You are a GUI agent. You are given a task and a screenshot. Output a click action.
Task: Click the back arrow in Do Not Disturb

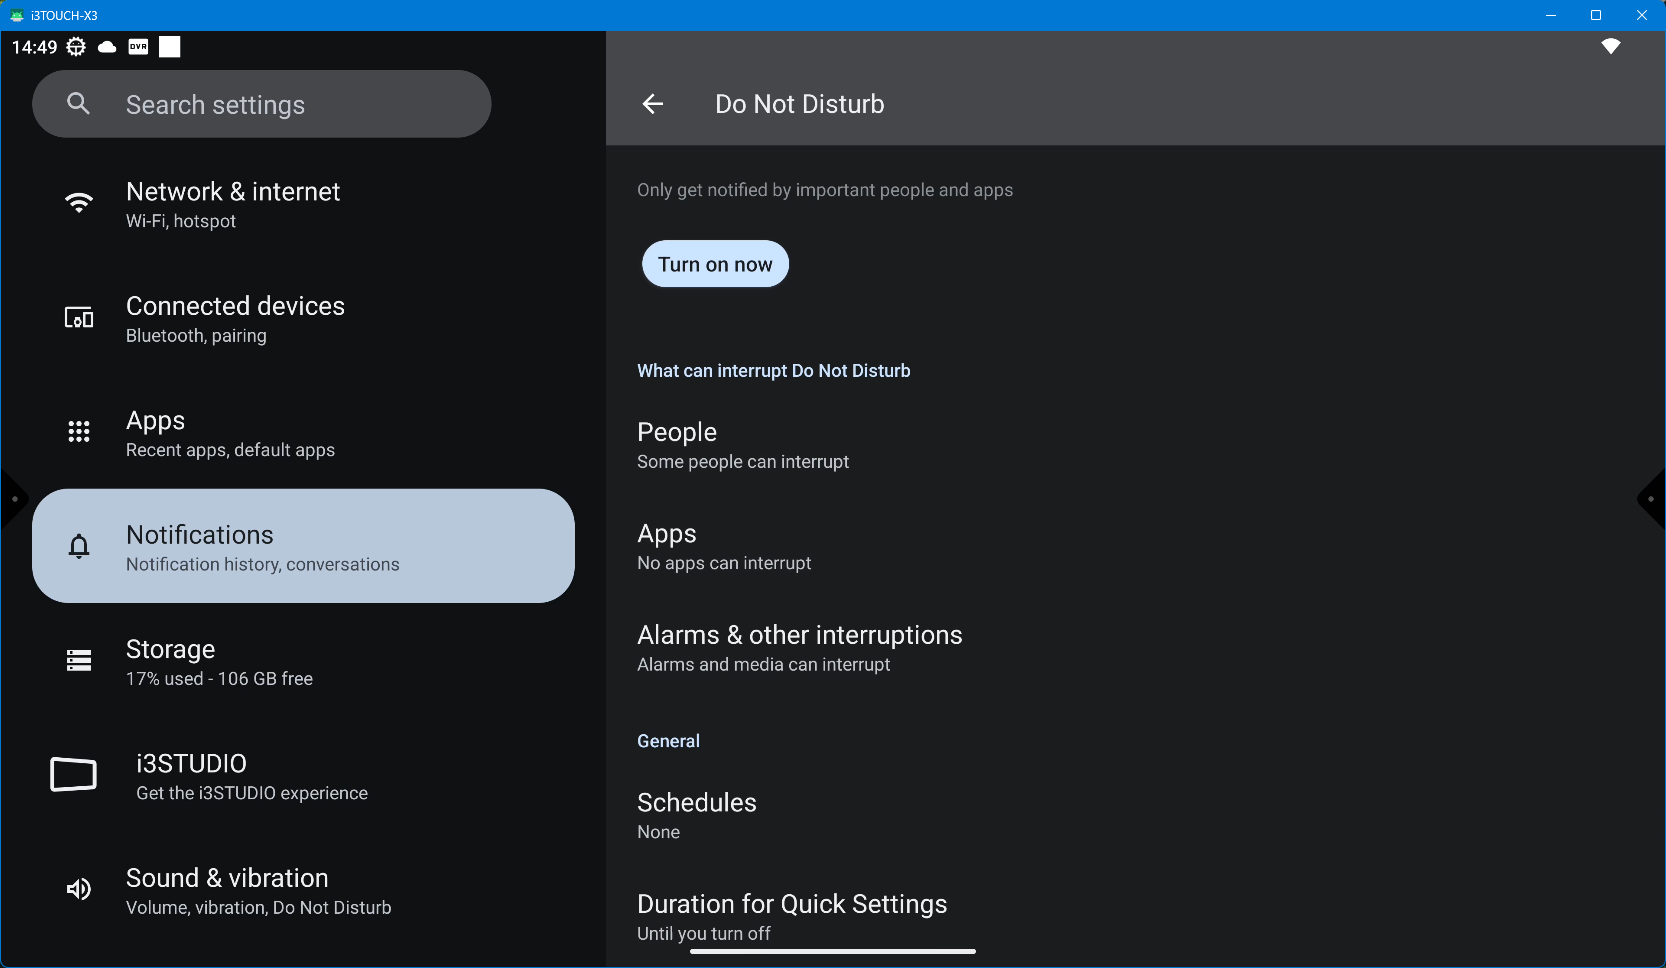[653, 104]
